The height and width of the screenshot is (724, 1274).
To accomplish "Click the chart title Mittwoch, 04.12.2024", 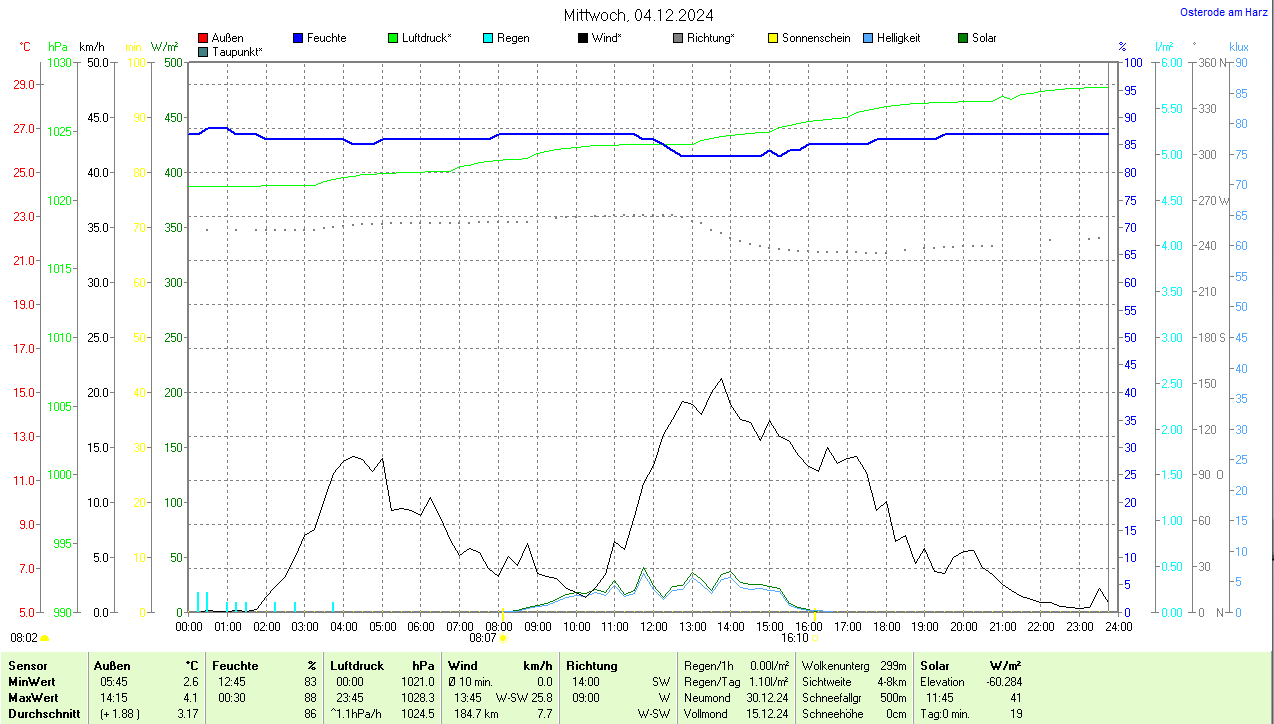I will (x=638, y=15).
